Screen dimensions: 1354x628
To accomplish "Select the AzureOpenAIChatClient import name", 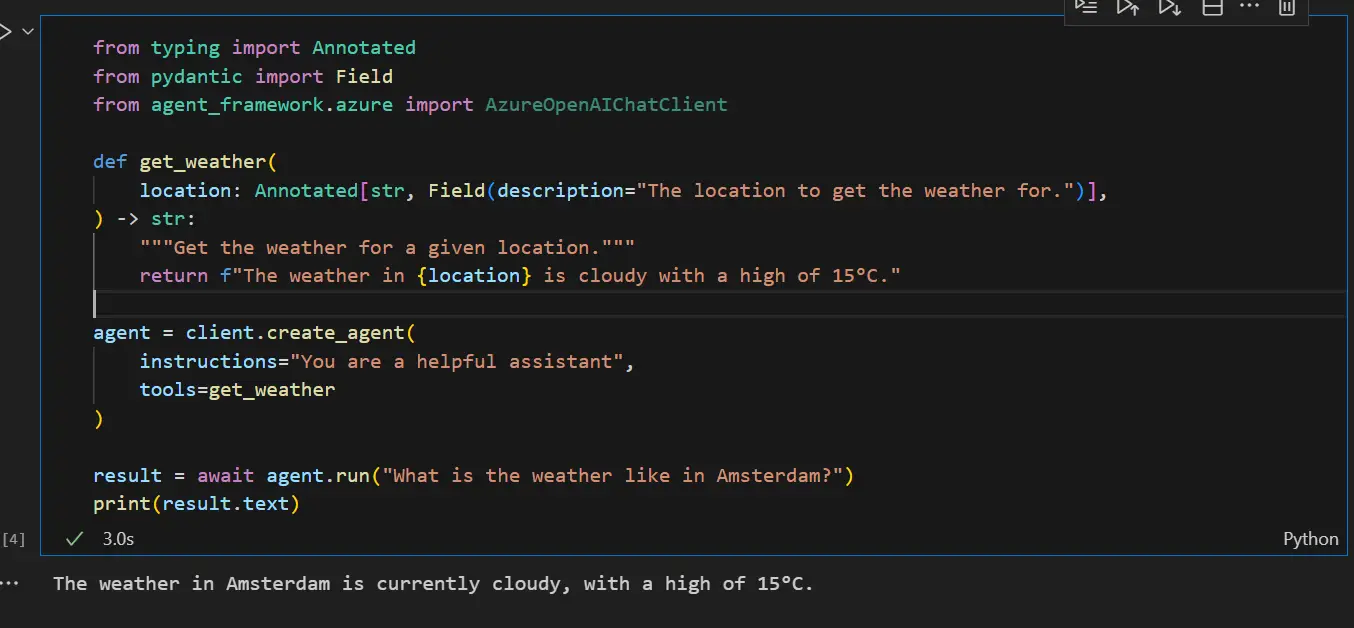I will click(x=606, y=104).
